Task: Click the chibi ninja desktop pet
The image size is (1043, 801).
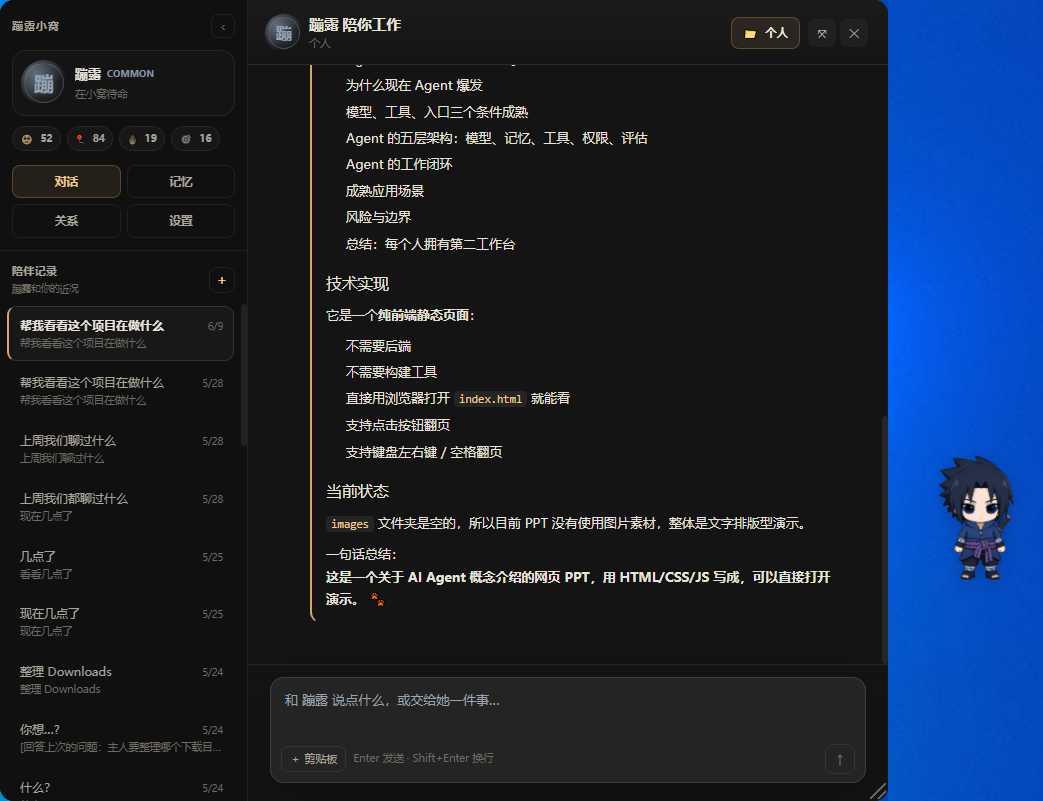Action: coord(976,519)
